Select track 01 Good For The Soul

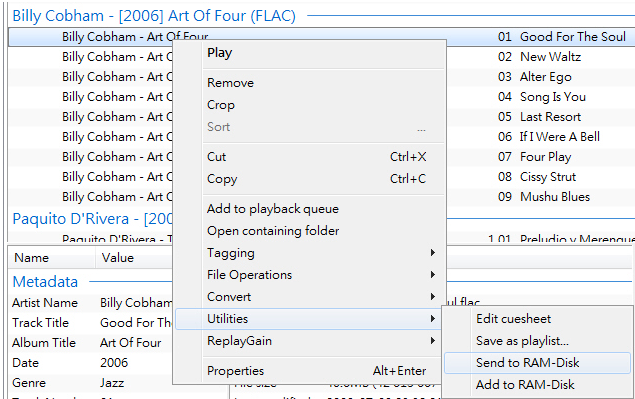click(562, 37)
